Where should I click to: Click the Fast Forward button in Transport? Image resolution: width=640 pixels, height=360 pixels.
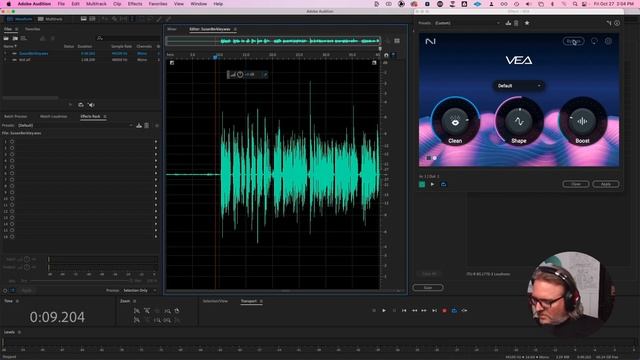coord(424,311)
